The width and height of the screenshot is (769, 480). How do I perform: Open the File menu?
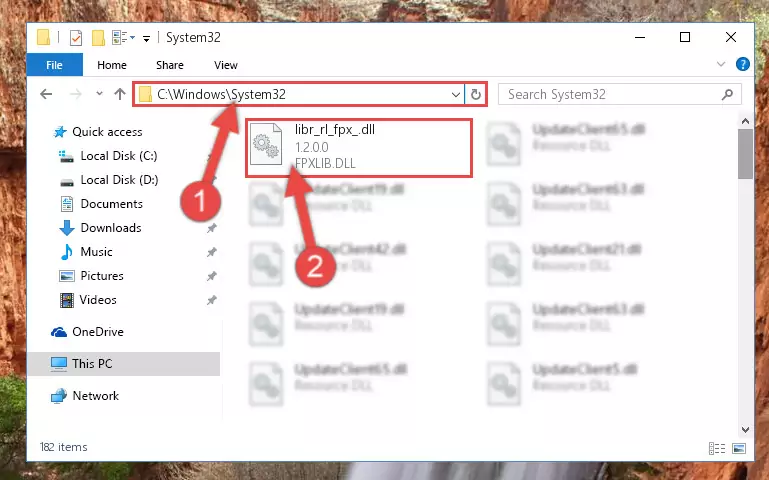[x=54, y=65]
